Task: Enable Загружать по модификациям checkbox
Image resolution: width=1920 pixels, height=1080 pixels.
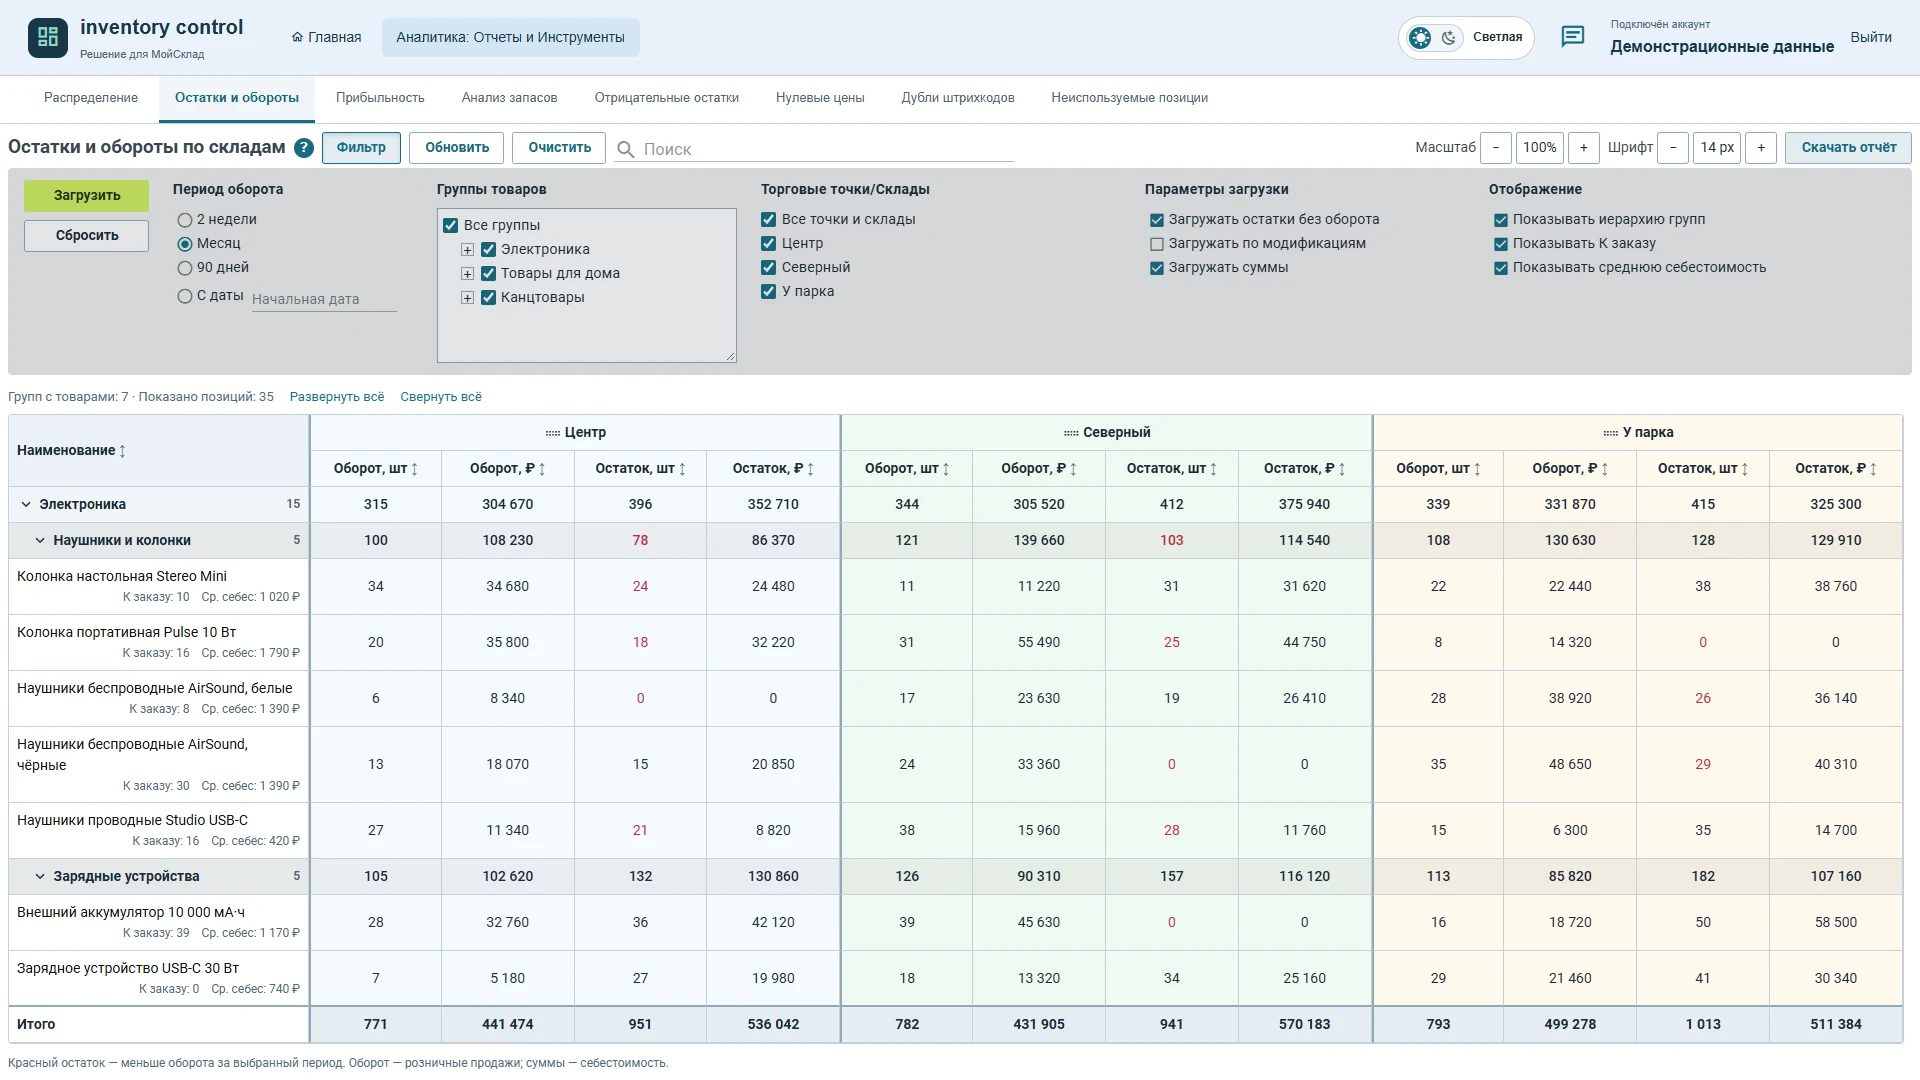Action: [1157, 244]
